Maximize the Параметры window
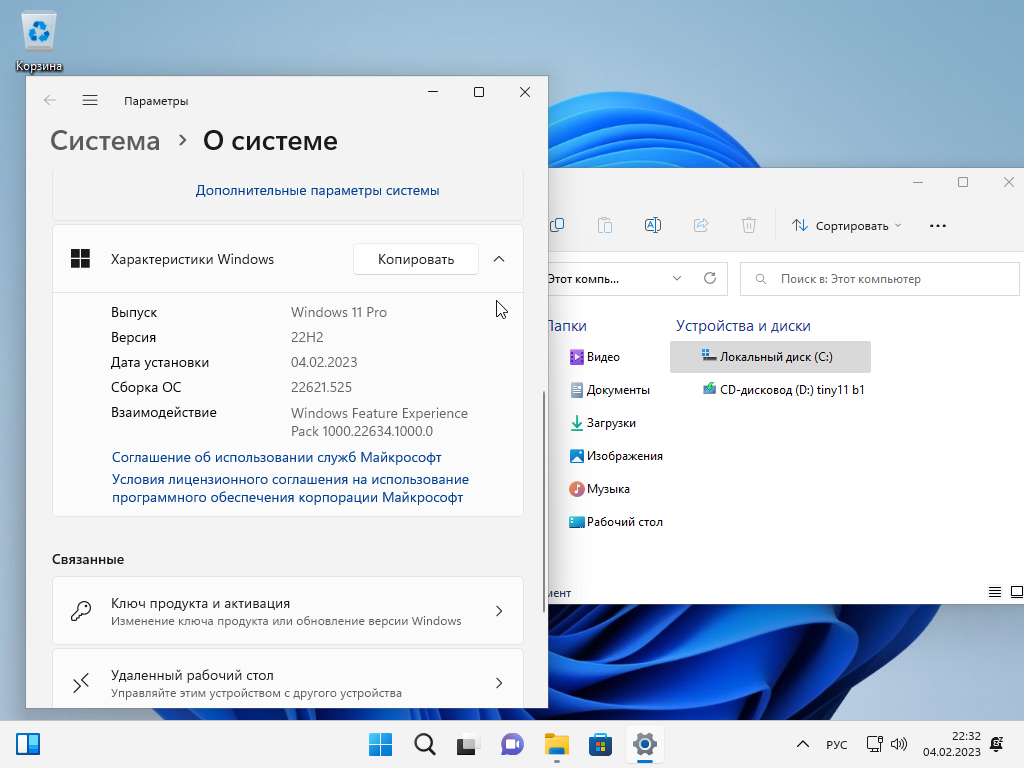Screen dimensions: 1024x768 click(479, 92)
